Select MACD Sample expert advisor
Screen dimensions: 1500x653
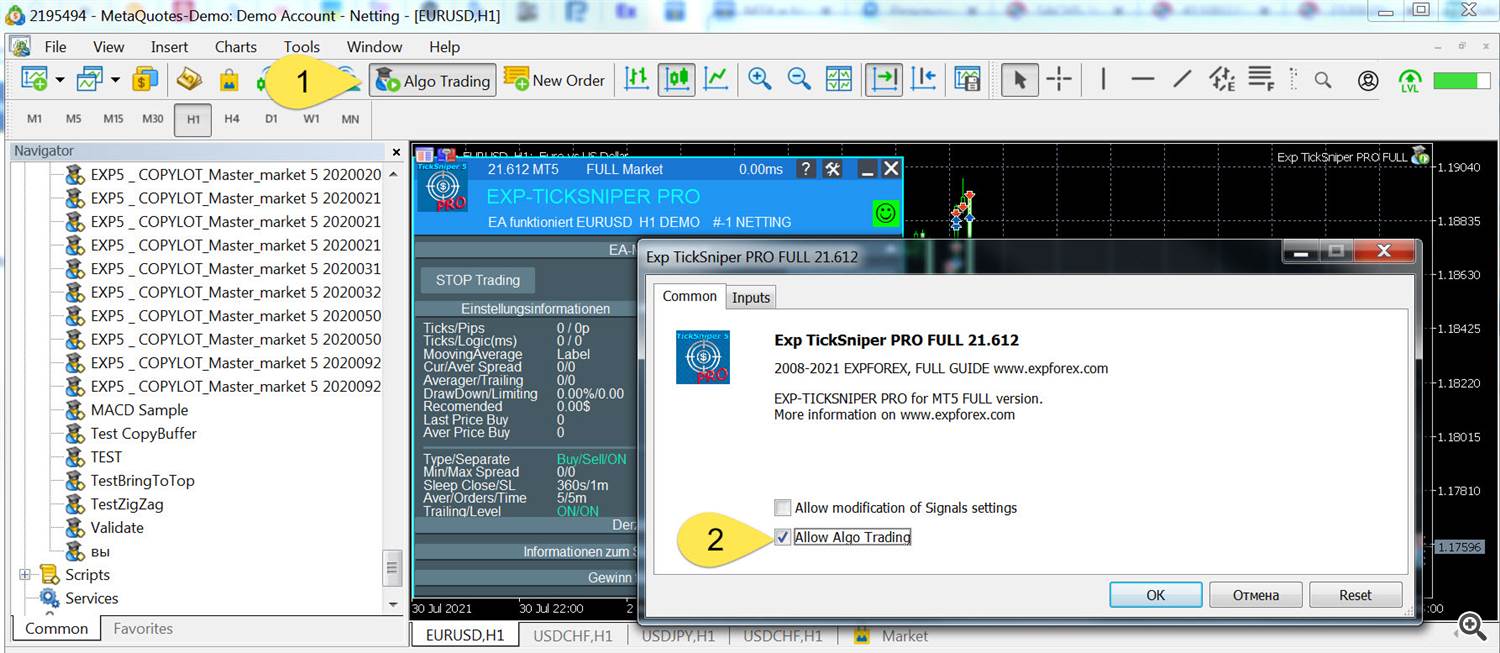click(x=139, y=410)
